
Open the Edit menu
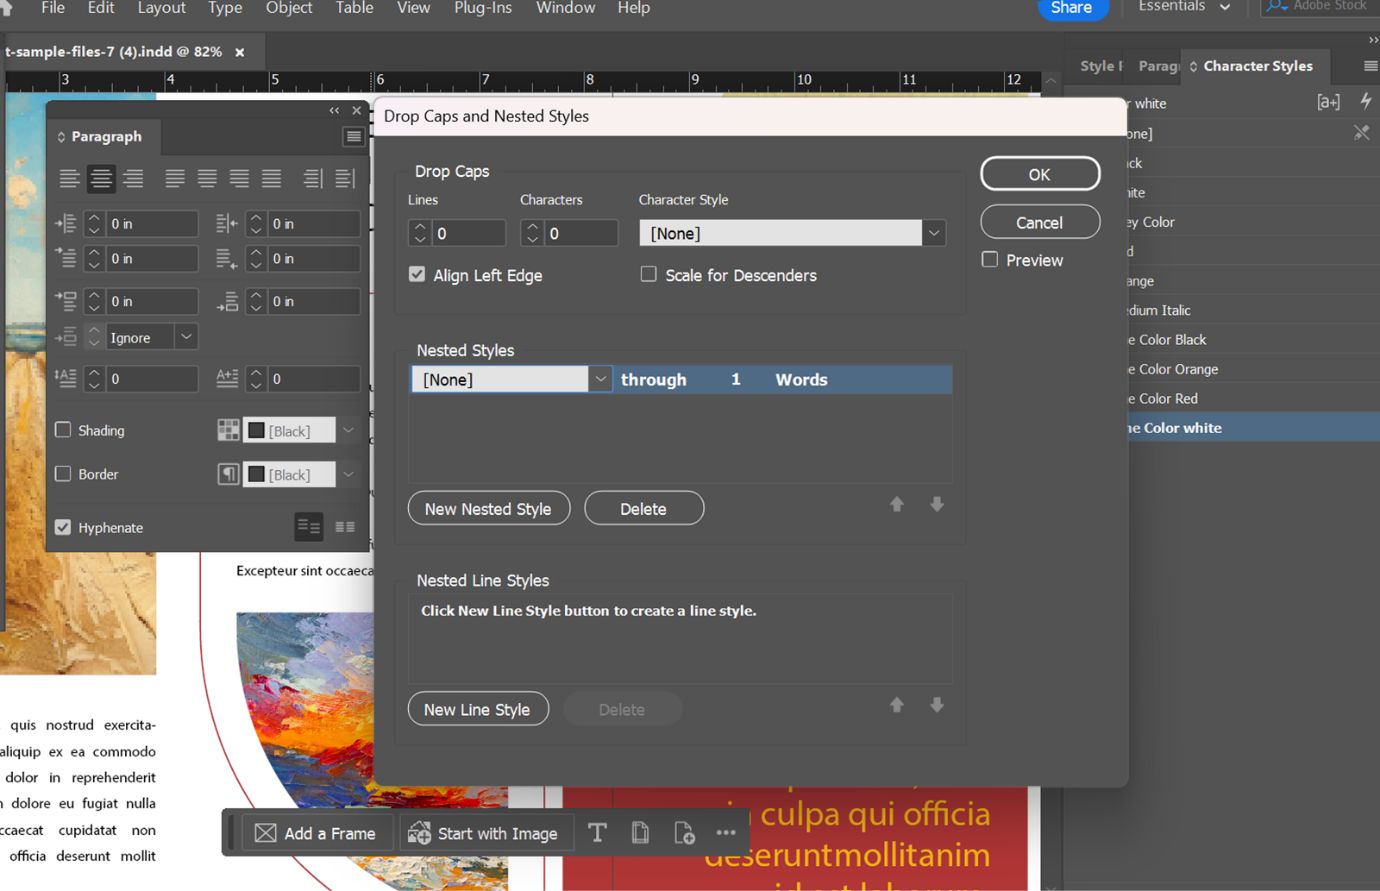click(101, 8)
